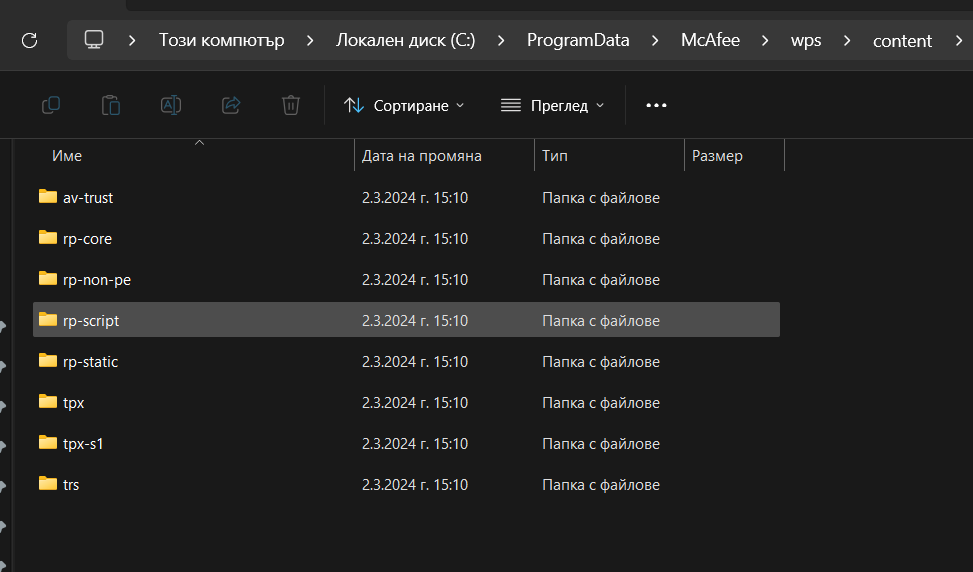
Task: Click the Copy icon in toolbar
Action: pos(51,105)
